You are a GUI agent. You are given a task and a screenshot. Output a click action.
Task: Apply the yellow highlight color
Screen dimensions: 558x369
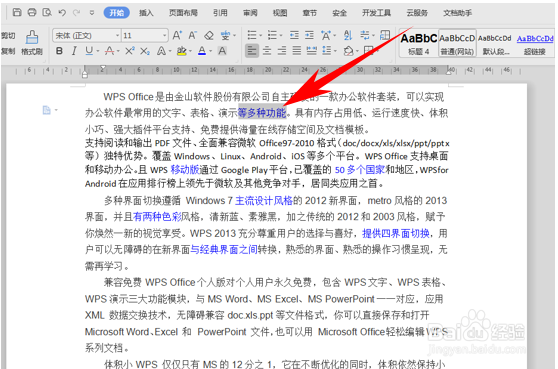(x=181, y=51)
